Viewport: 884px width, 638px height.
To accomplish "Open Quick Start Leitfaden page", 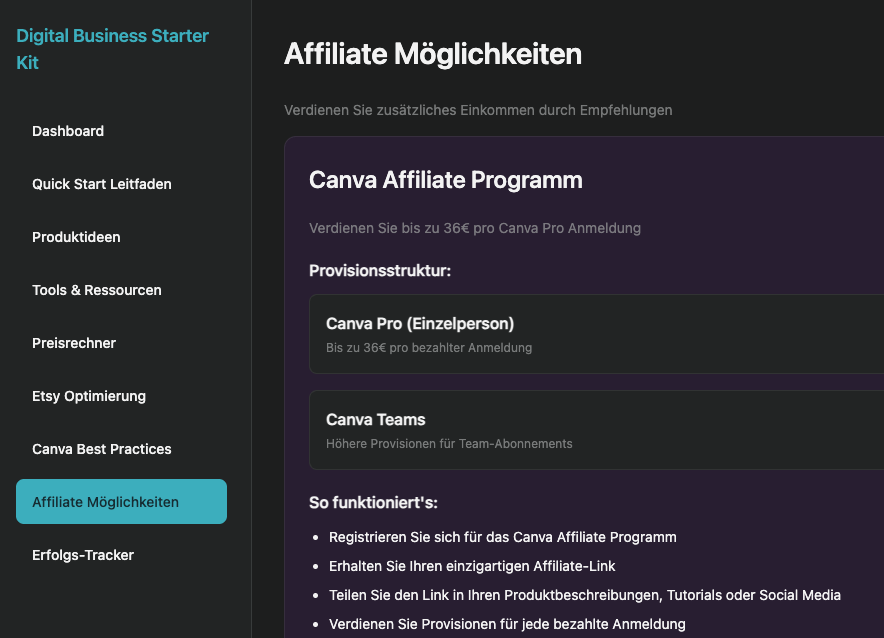I will 101,184.
